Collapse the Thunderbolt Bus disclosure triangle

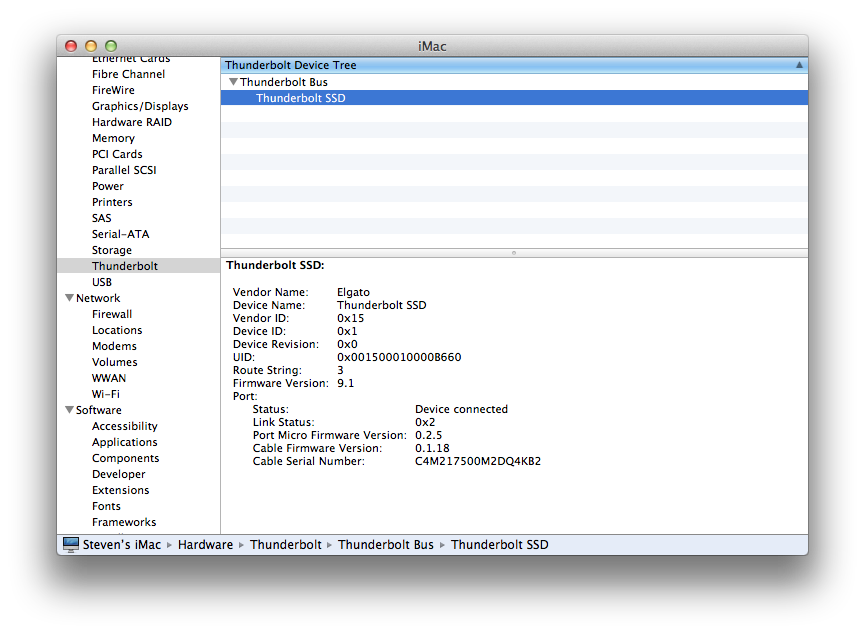(233, 82)
